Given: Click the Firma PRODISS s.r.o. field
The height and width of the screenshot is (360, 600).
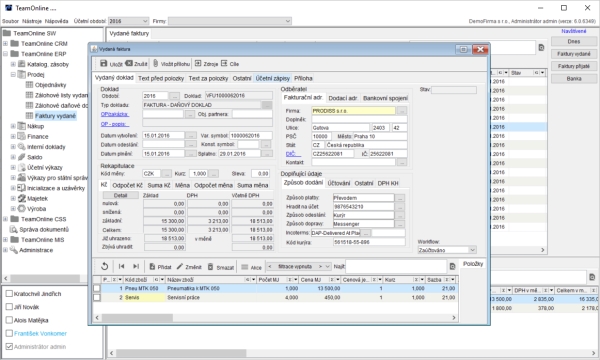Looking at the screenshot, I should pyautogui.click(x=353, y=111).
